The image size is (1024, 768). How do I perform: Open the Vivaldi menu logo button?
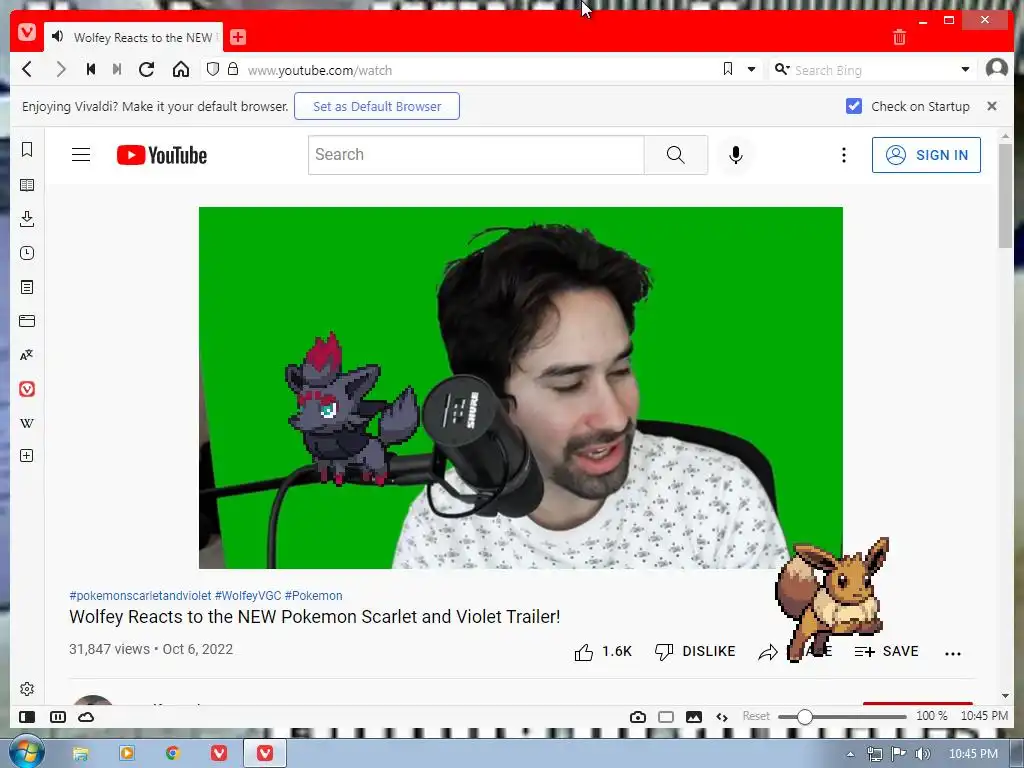coord(27,31)
